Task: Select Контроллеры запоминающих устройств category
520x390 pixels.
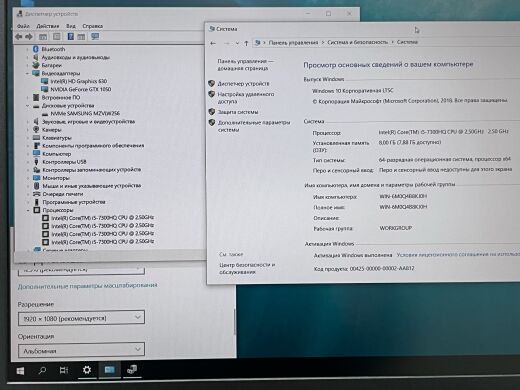Action: [x=92, y=170]
